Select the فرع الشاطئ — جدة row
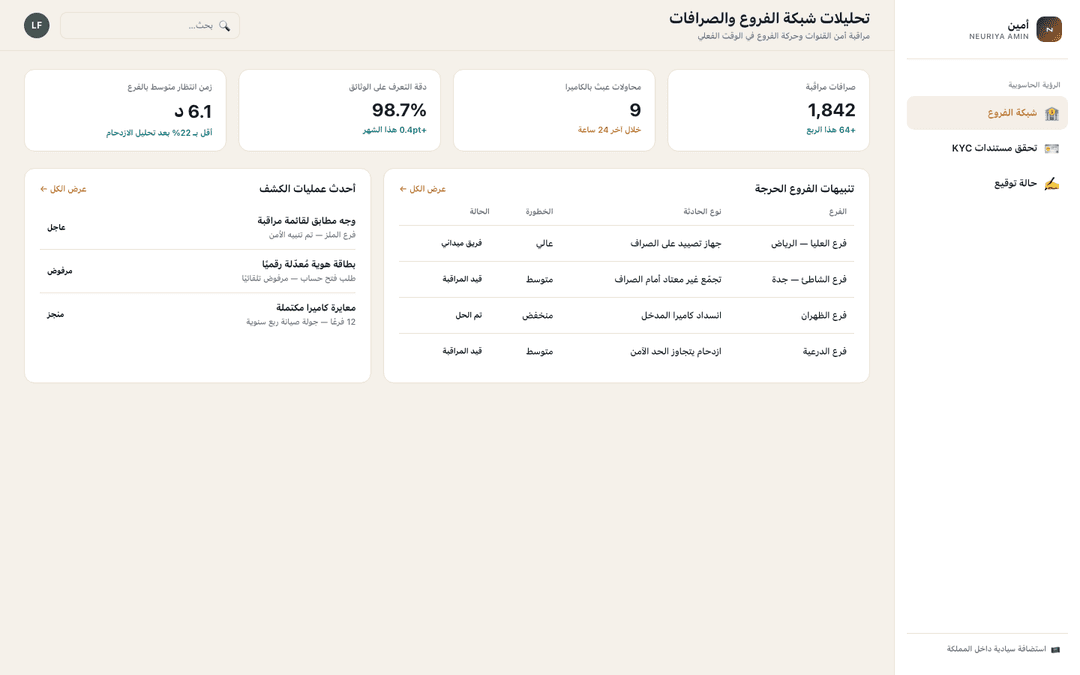Viewport: 1080px width, 675px height. click(626, 280)
